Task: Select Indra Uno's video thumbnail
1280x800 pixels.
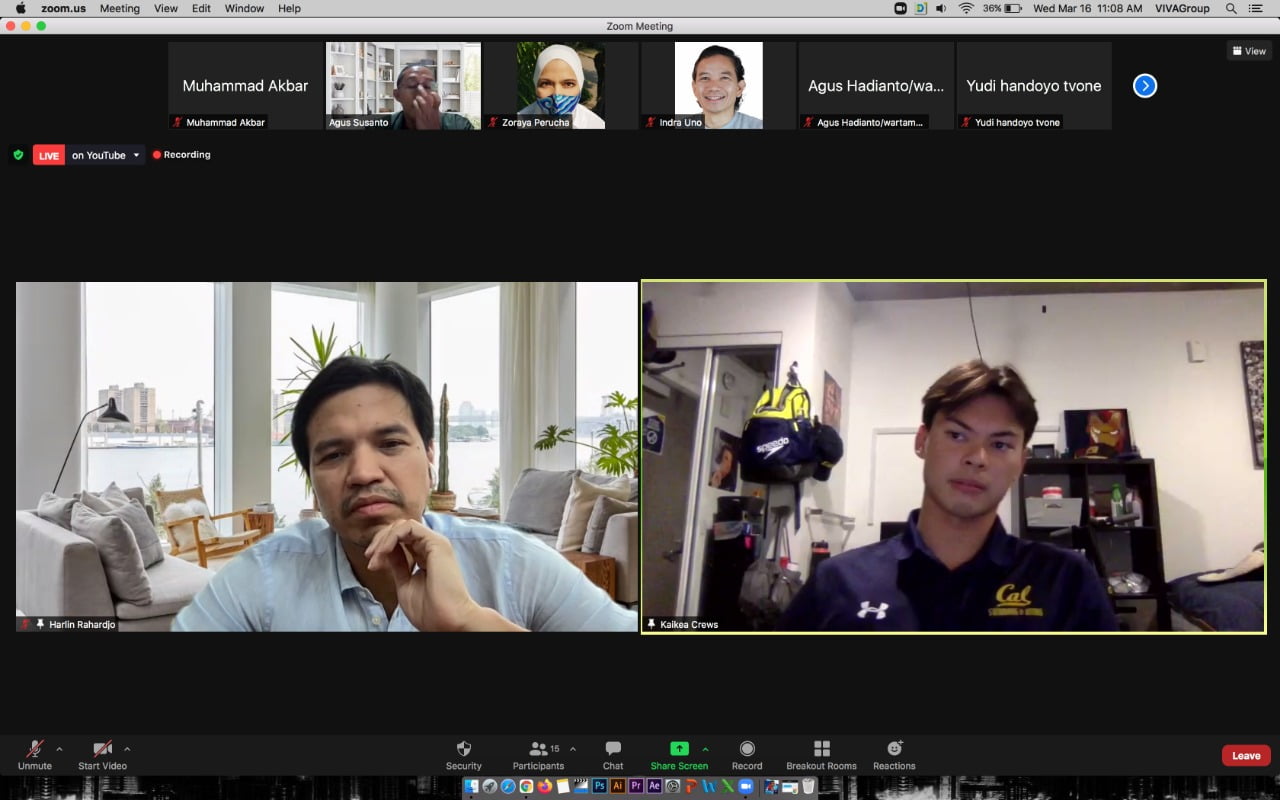Action: point(718,85)
